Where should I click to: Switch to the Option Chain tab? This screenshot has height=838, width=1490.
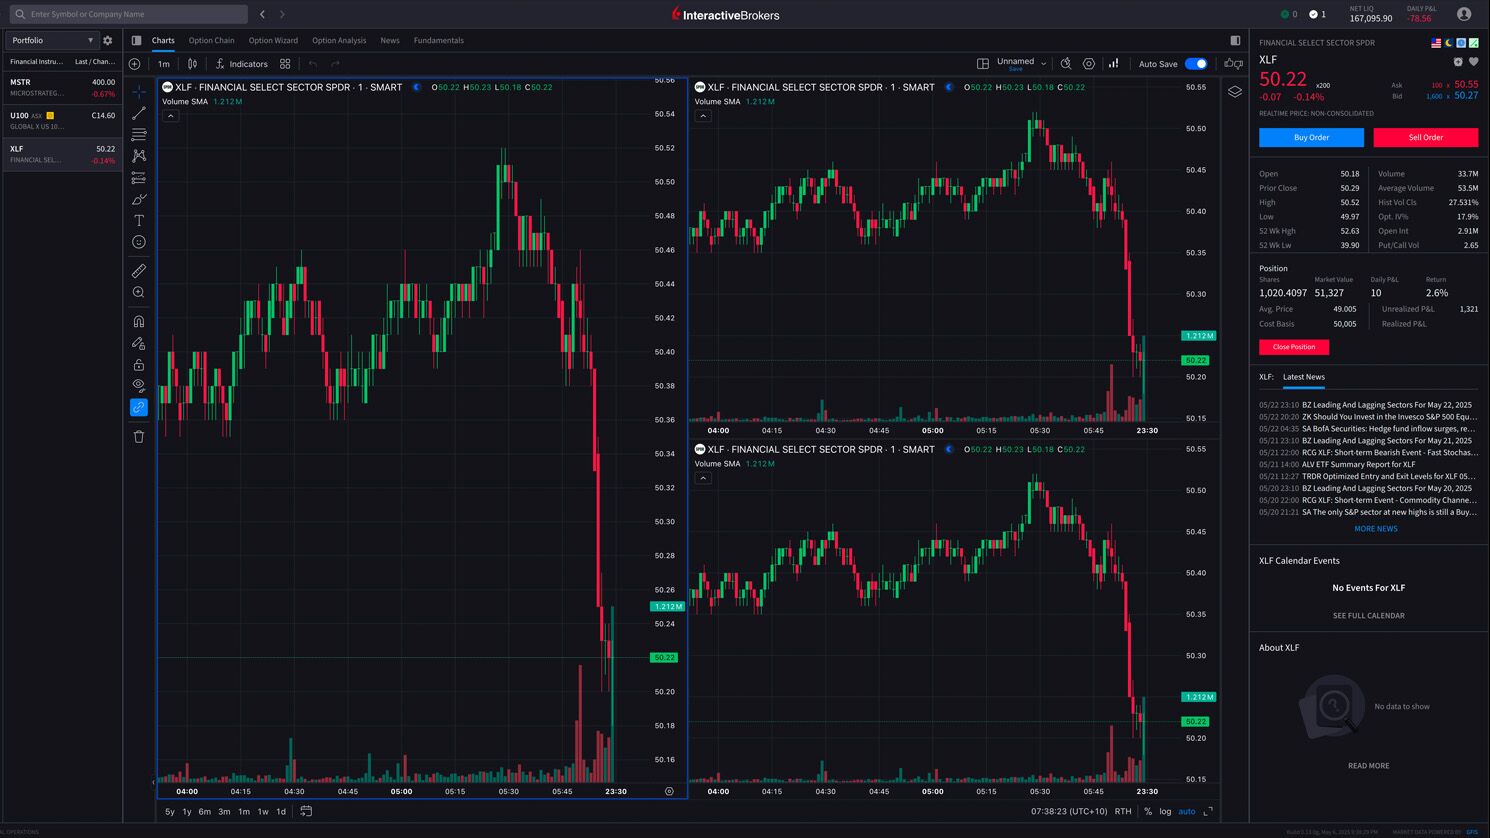tap(211, 41)
